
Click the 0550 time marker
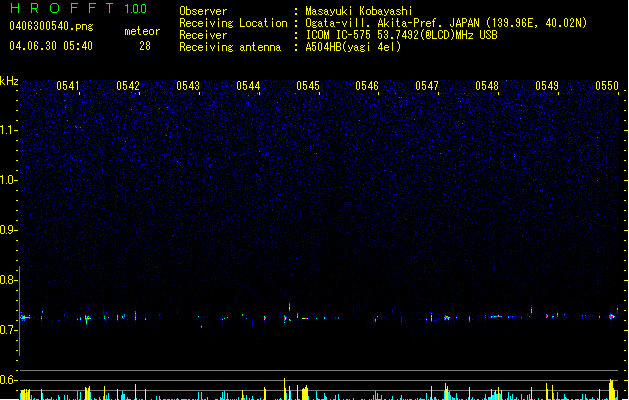[607, 86]
